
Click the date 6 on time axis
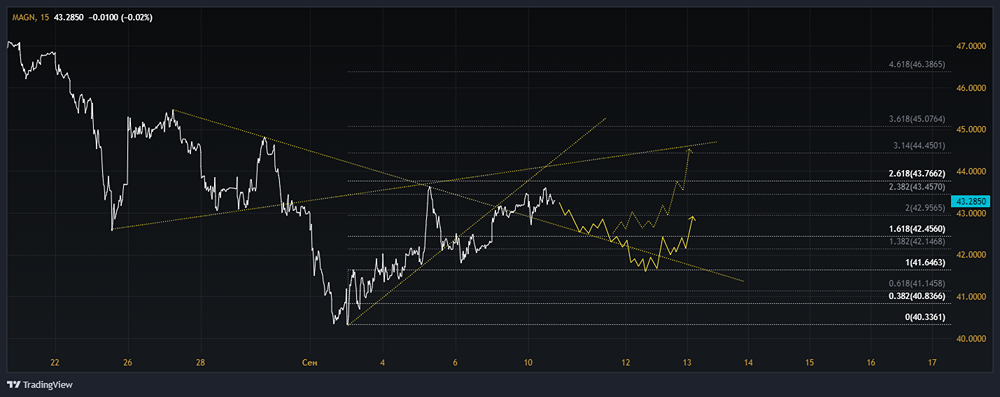click(x=455, y=363)
